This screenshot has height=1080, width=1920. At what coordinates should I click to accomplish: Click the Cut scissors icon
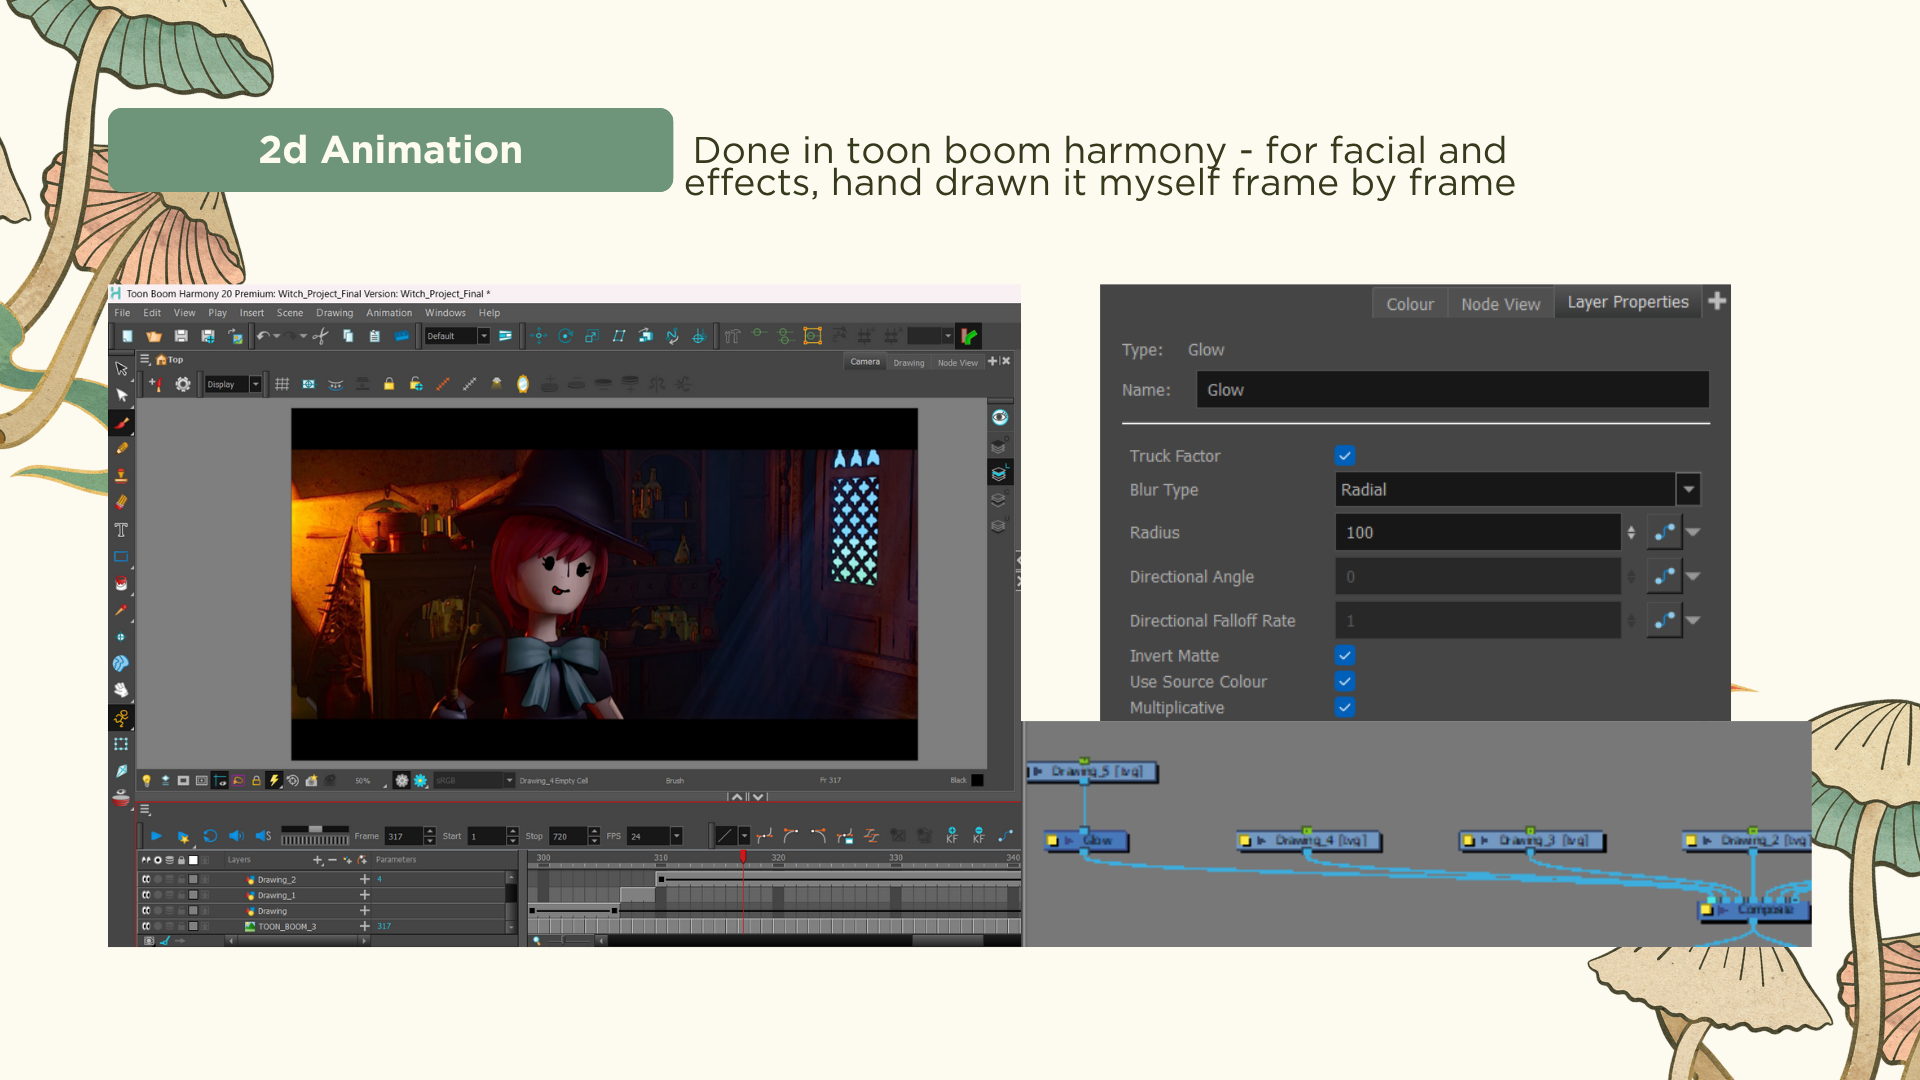320,336
